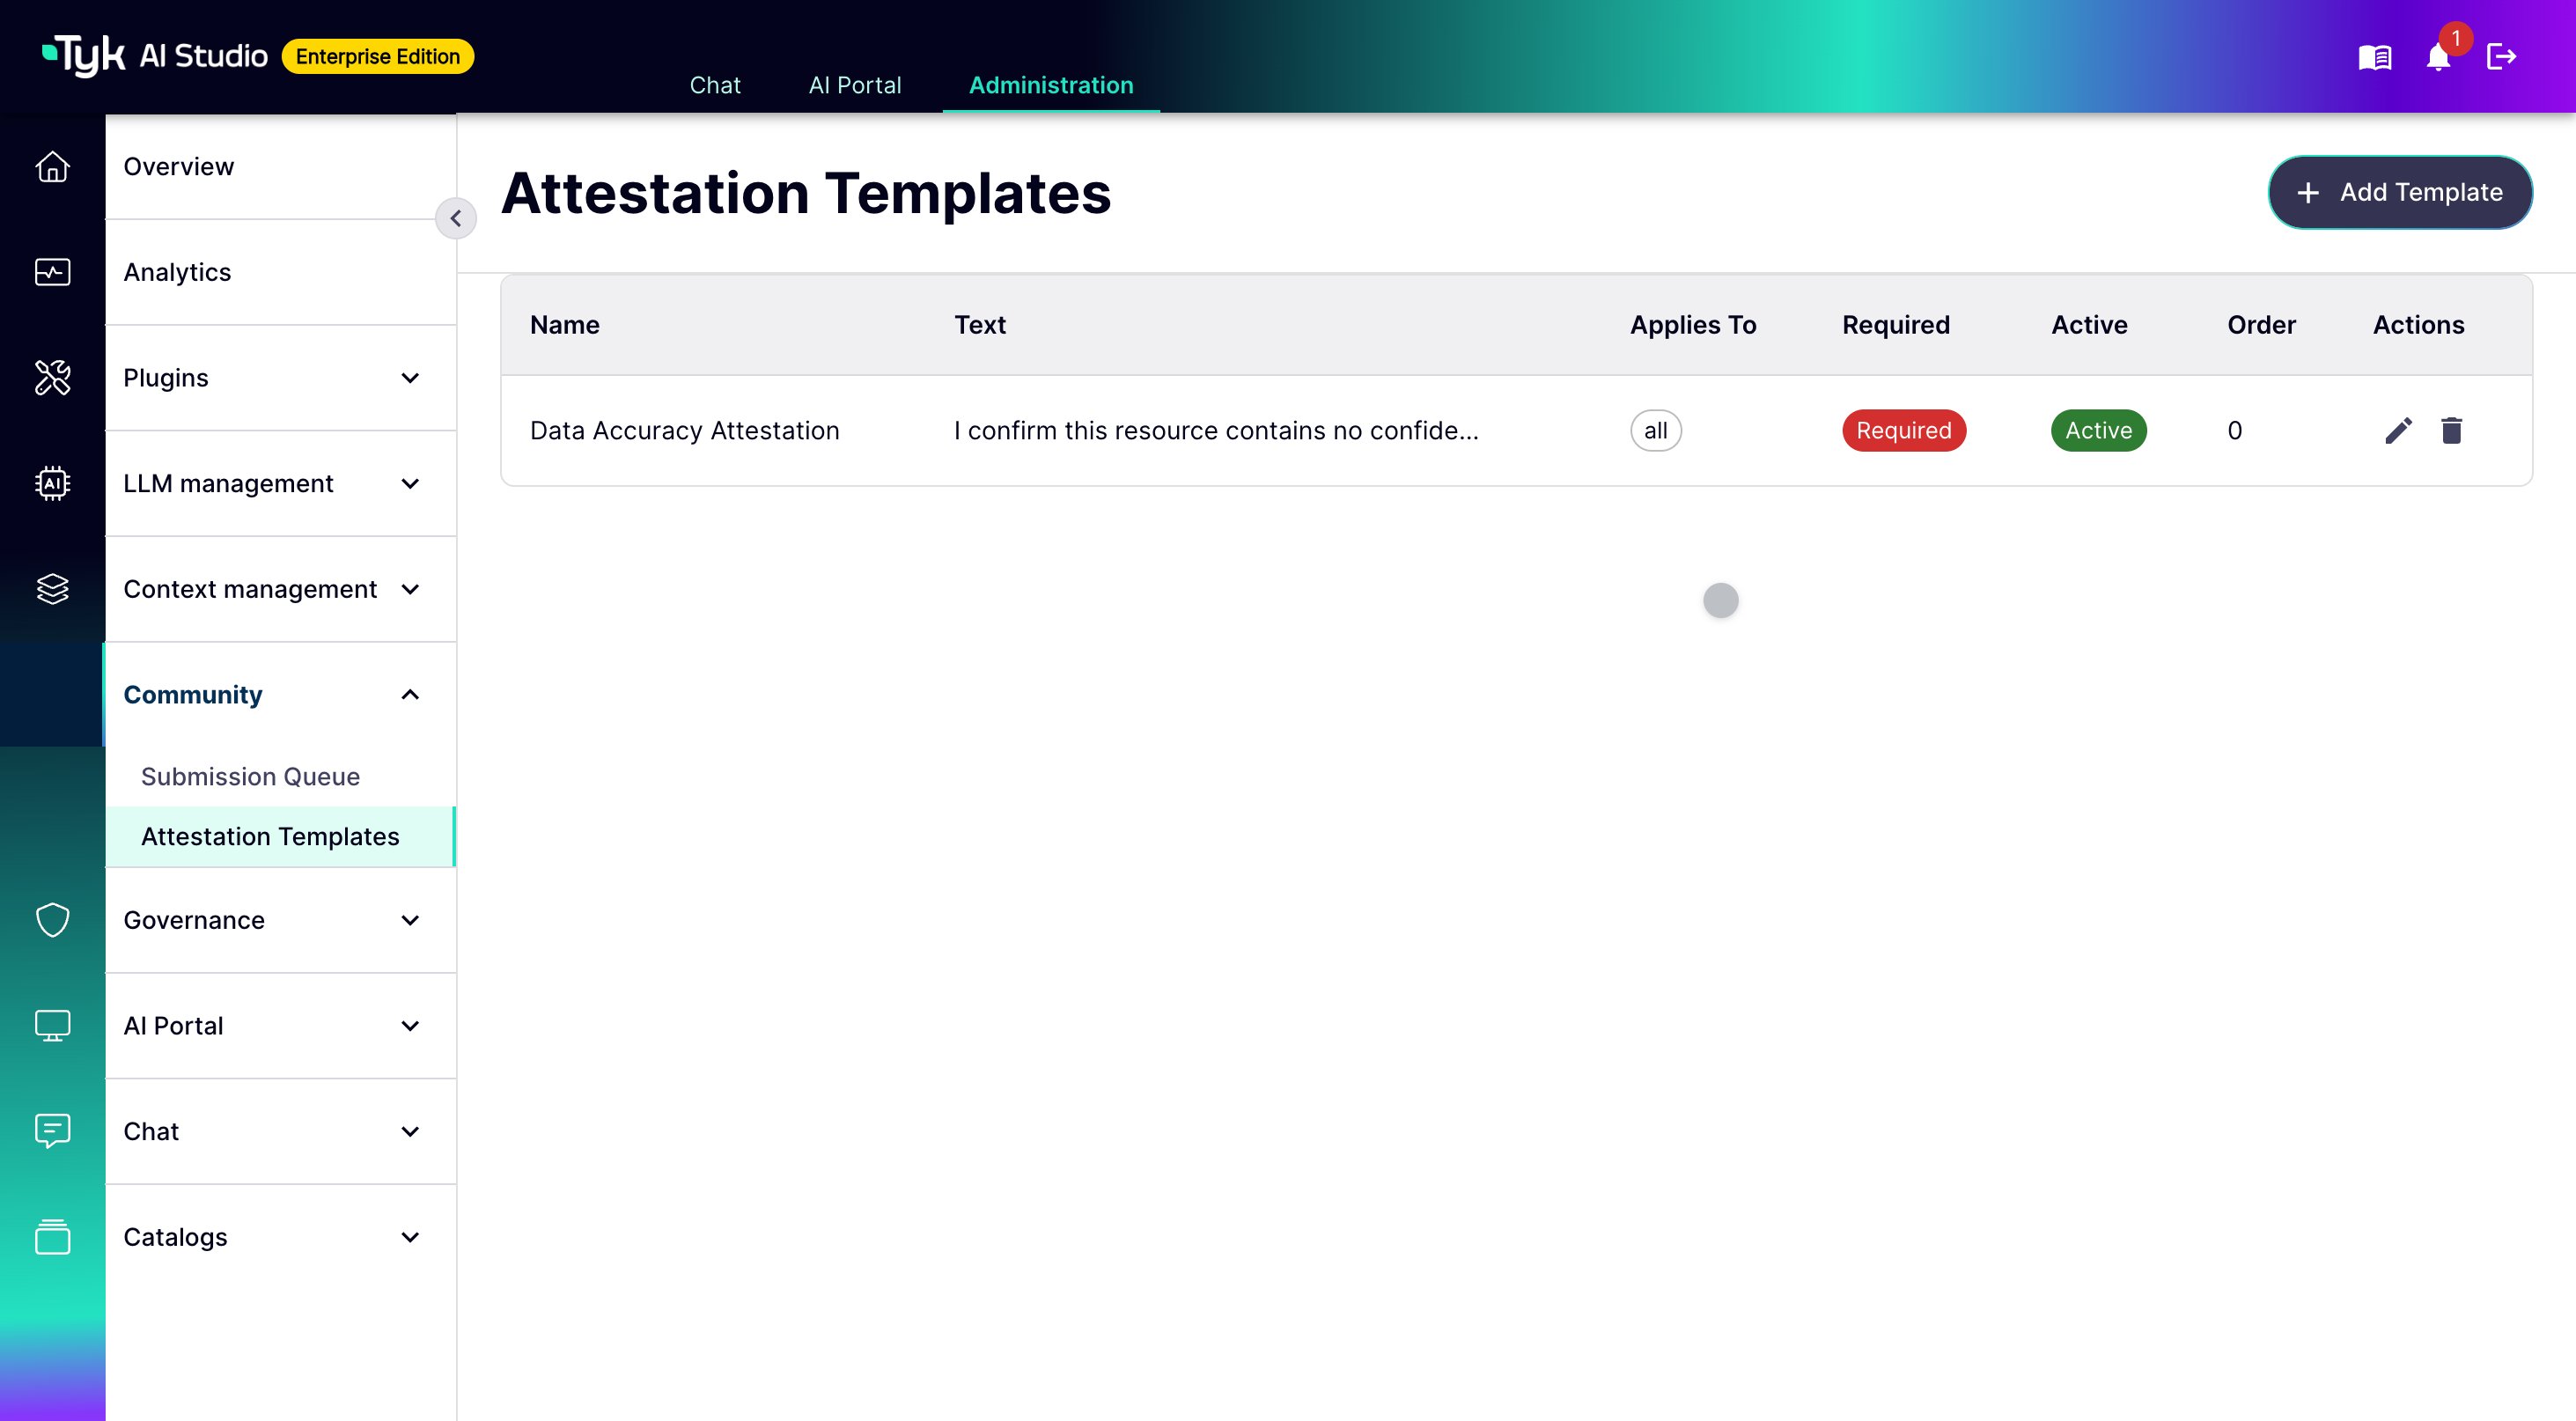Click the monitor AI Portal icon in the rail
Screen dimensions: 2576x1421
52,1026
